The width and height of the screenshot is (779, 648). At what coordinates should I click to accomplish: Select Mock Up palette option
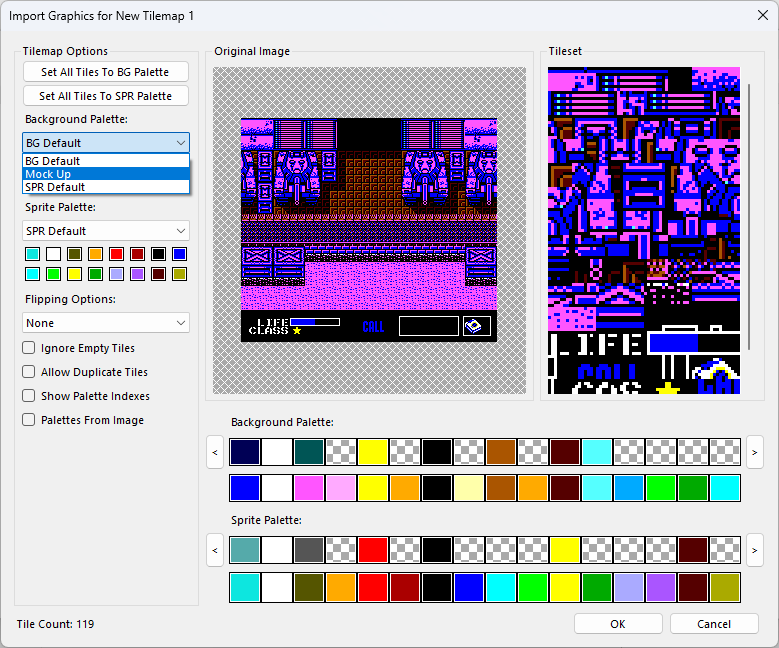(x=106, y=174)
